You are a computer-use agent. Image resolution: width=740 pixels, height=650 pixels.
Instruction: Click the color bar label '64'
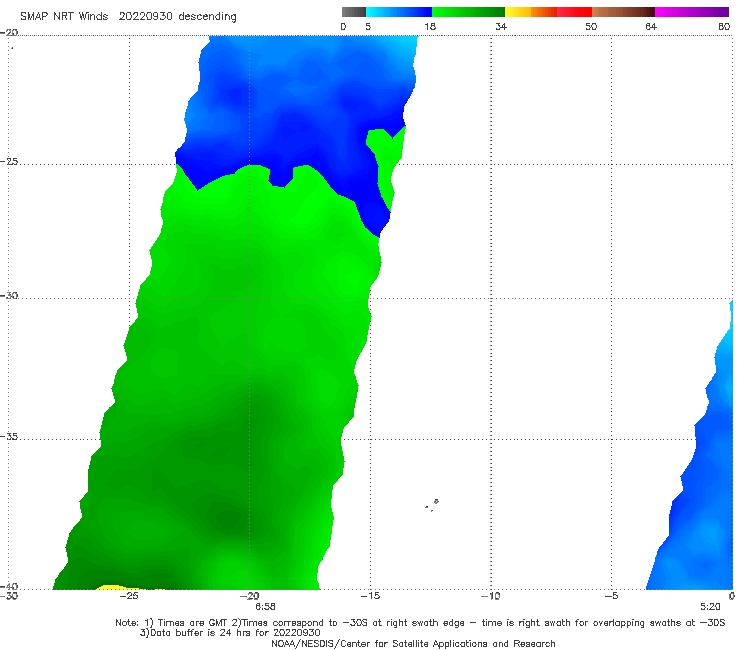pyautogui.click(x=651, y=26)
